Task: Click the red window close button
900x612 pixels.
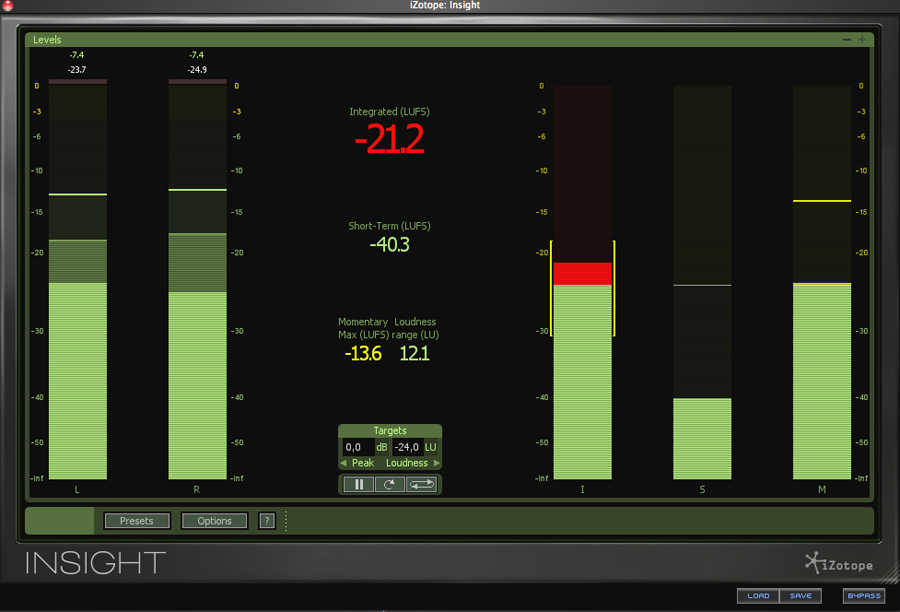Action: point(8,6)
